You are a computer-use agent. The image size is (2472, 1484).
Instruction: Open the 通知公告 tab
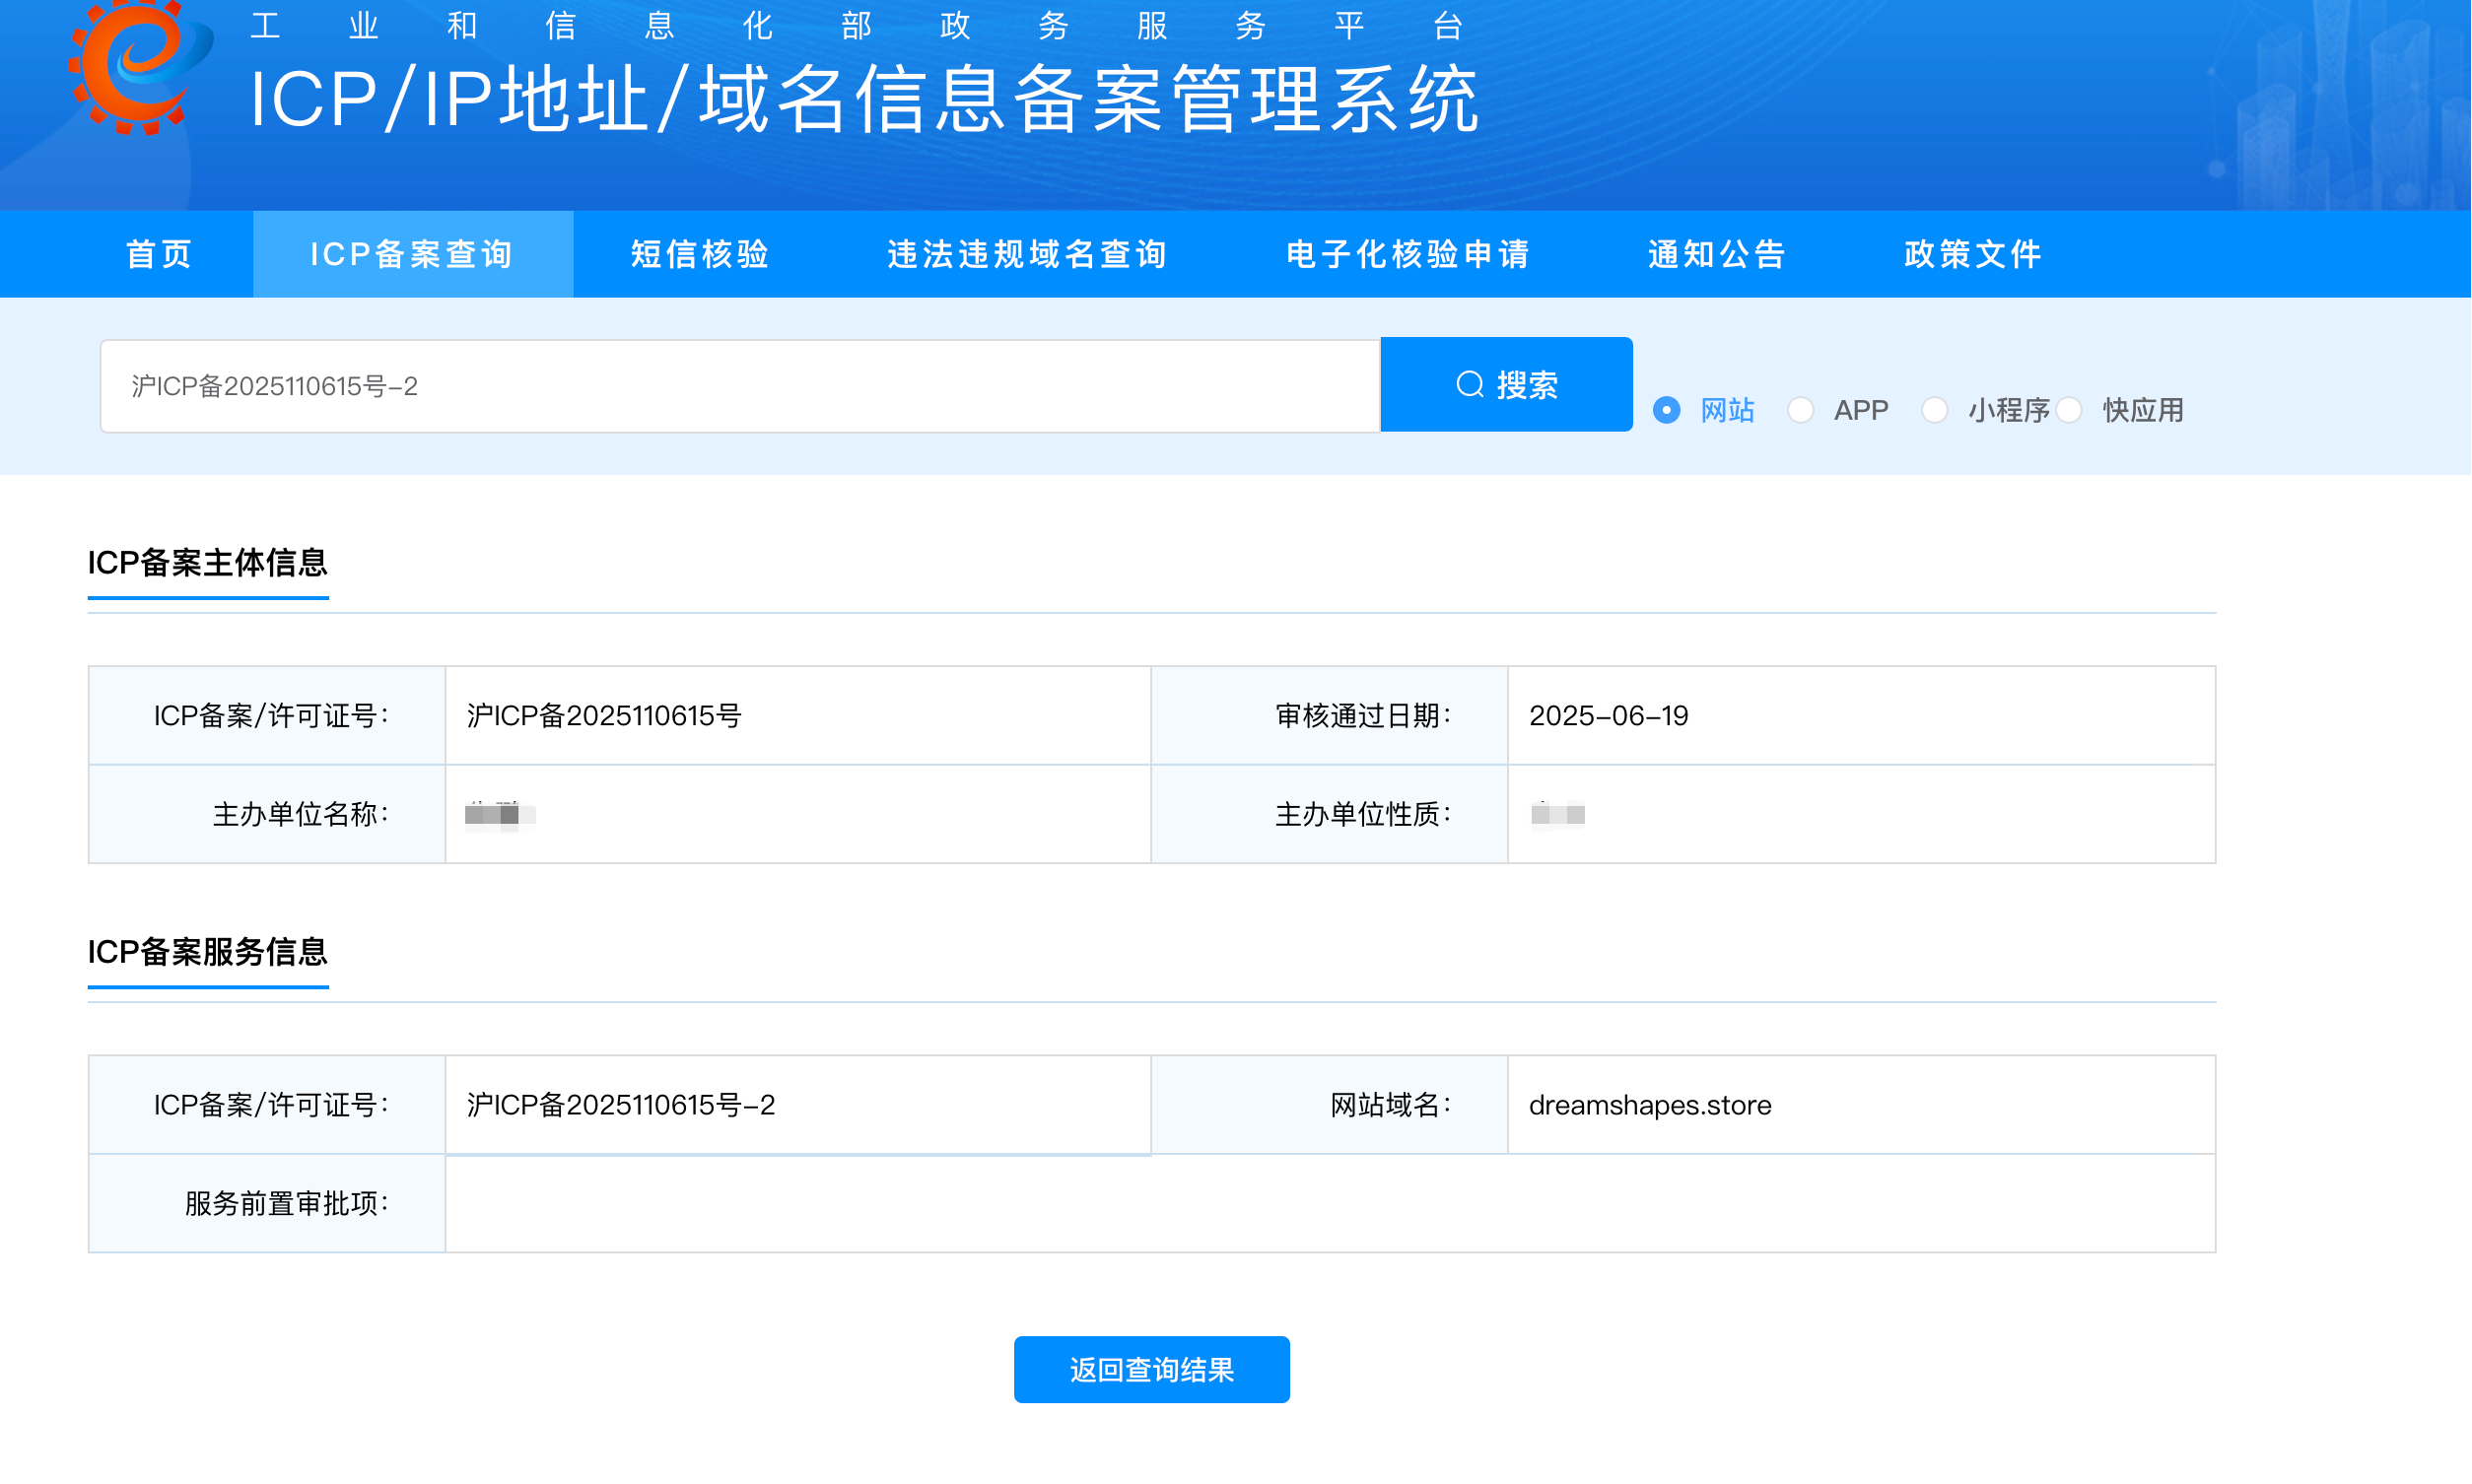click(1717, 254)
